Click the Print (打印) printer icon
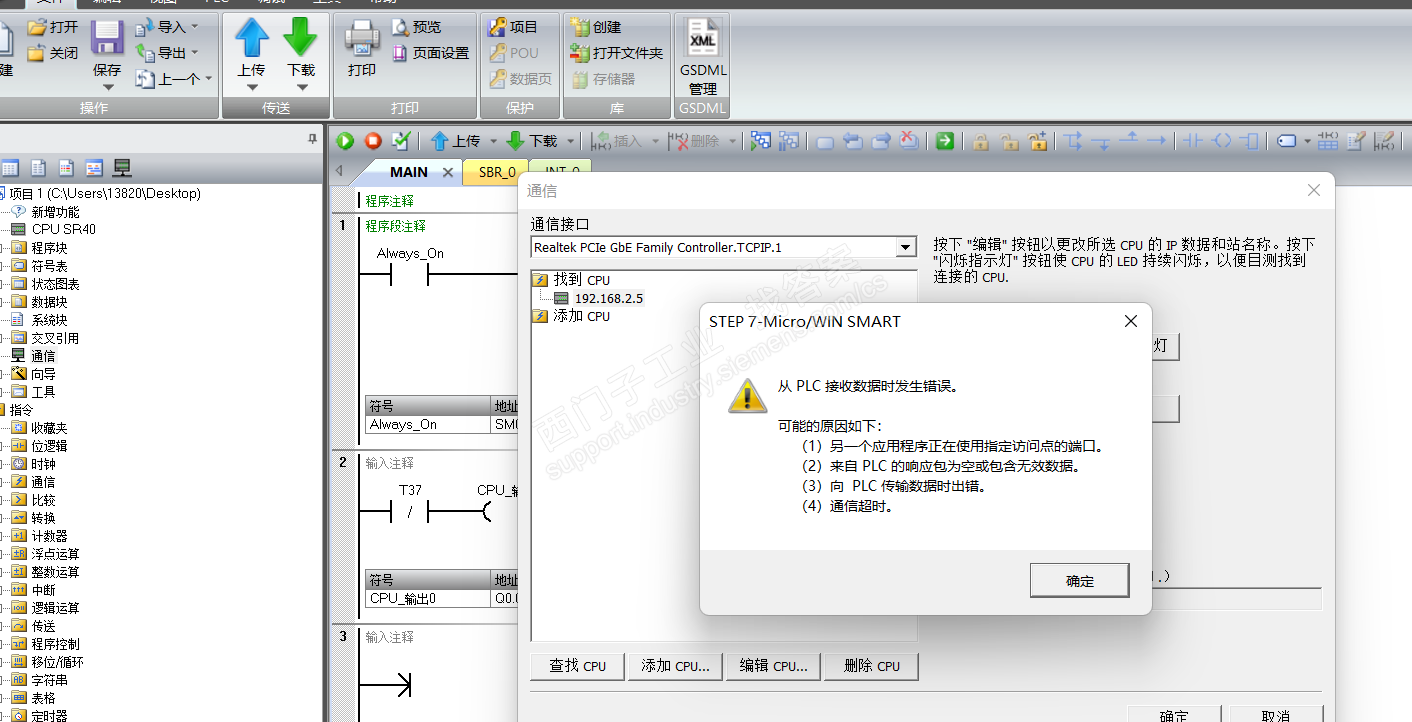Image resolution: width=1412 pixels, height=722 pixels. (x=362, y=38)
